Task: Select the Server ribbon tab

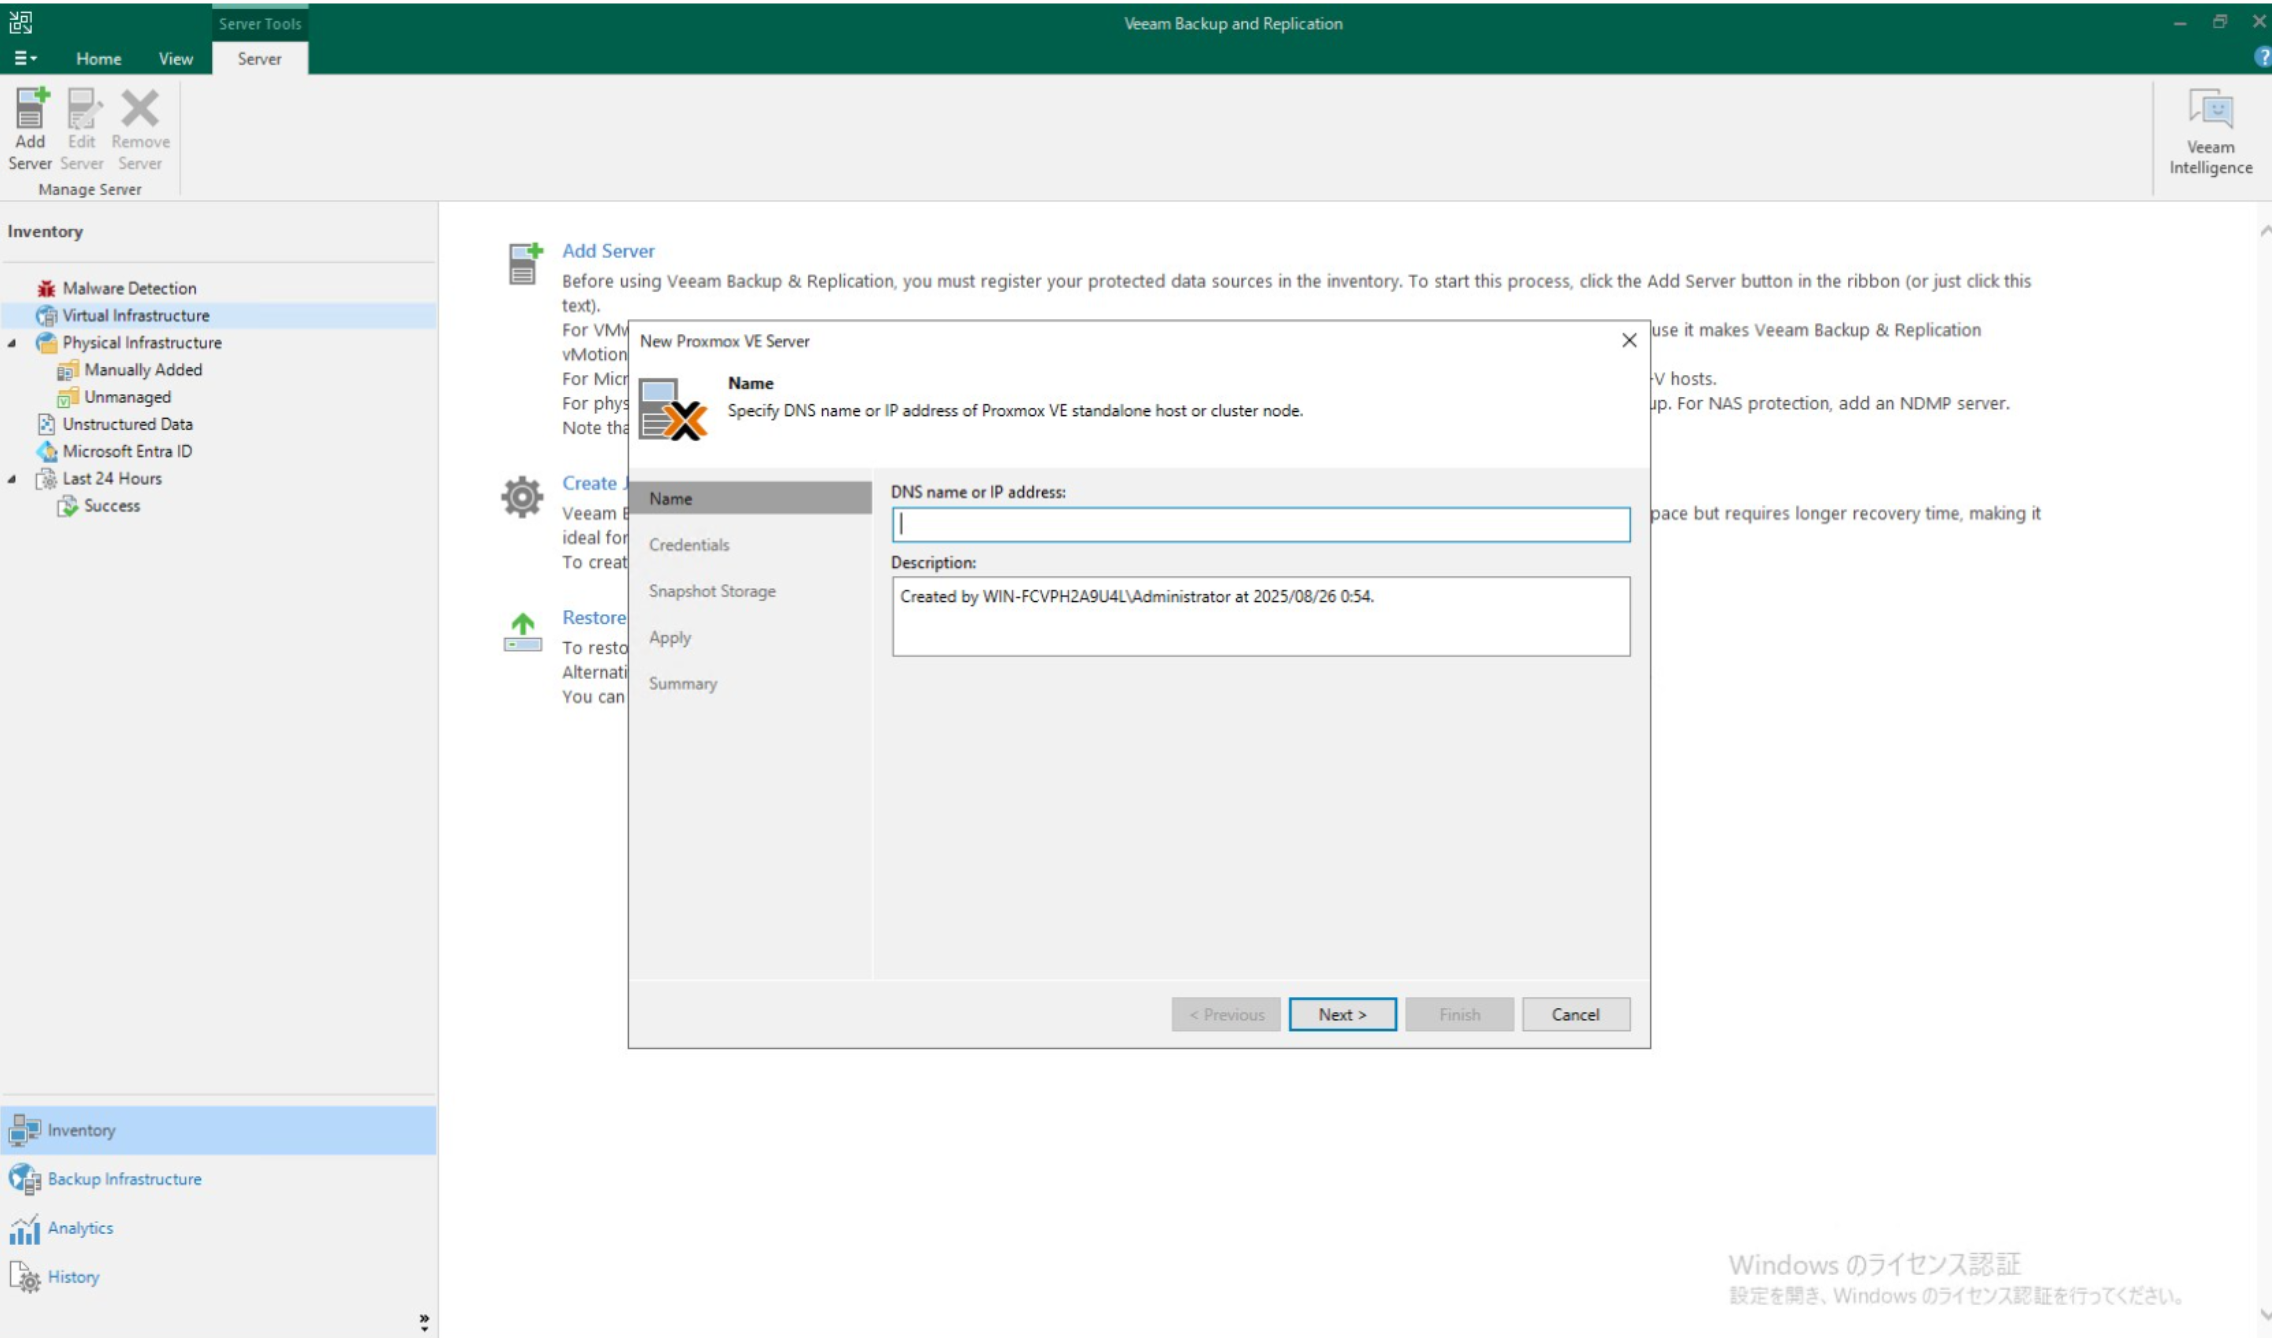Action: coord(259,59)
